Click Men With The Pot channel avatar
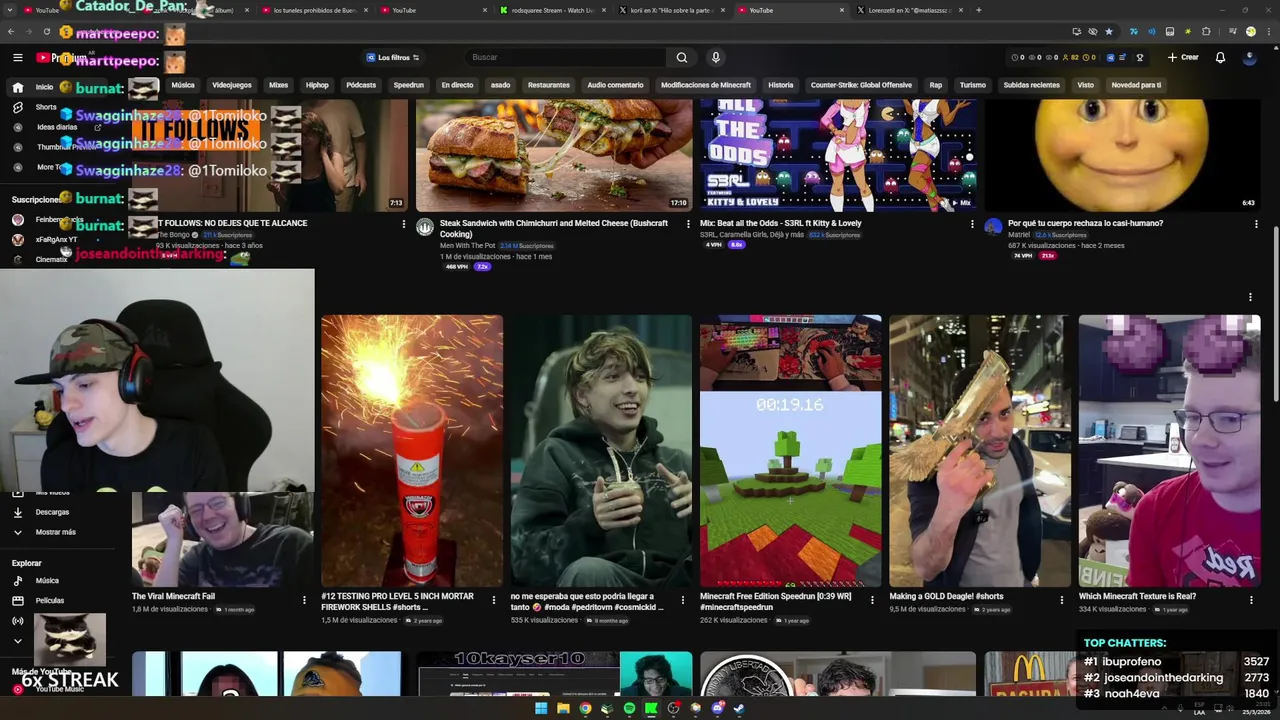This screenshot has width=1280, height=720. [425, 227]
